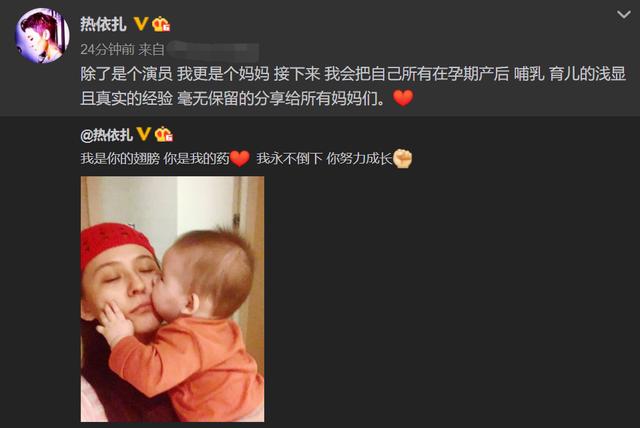Click the crown membership icon beside top username
Screen dimensions: 640x428
tap(161, 24)
